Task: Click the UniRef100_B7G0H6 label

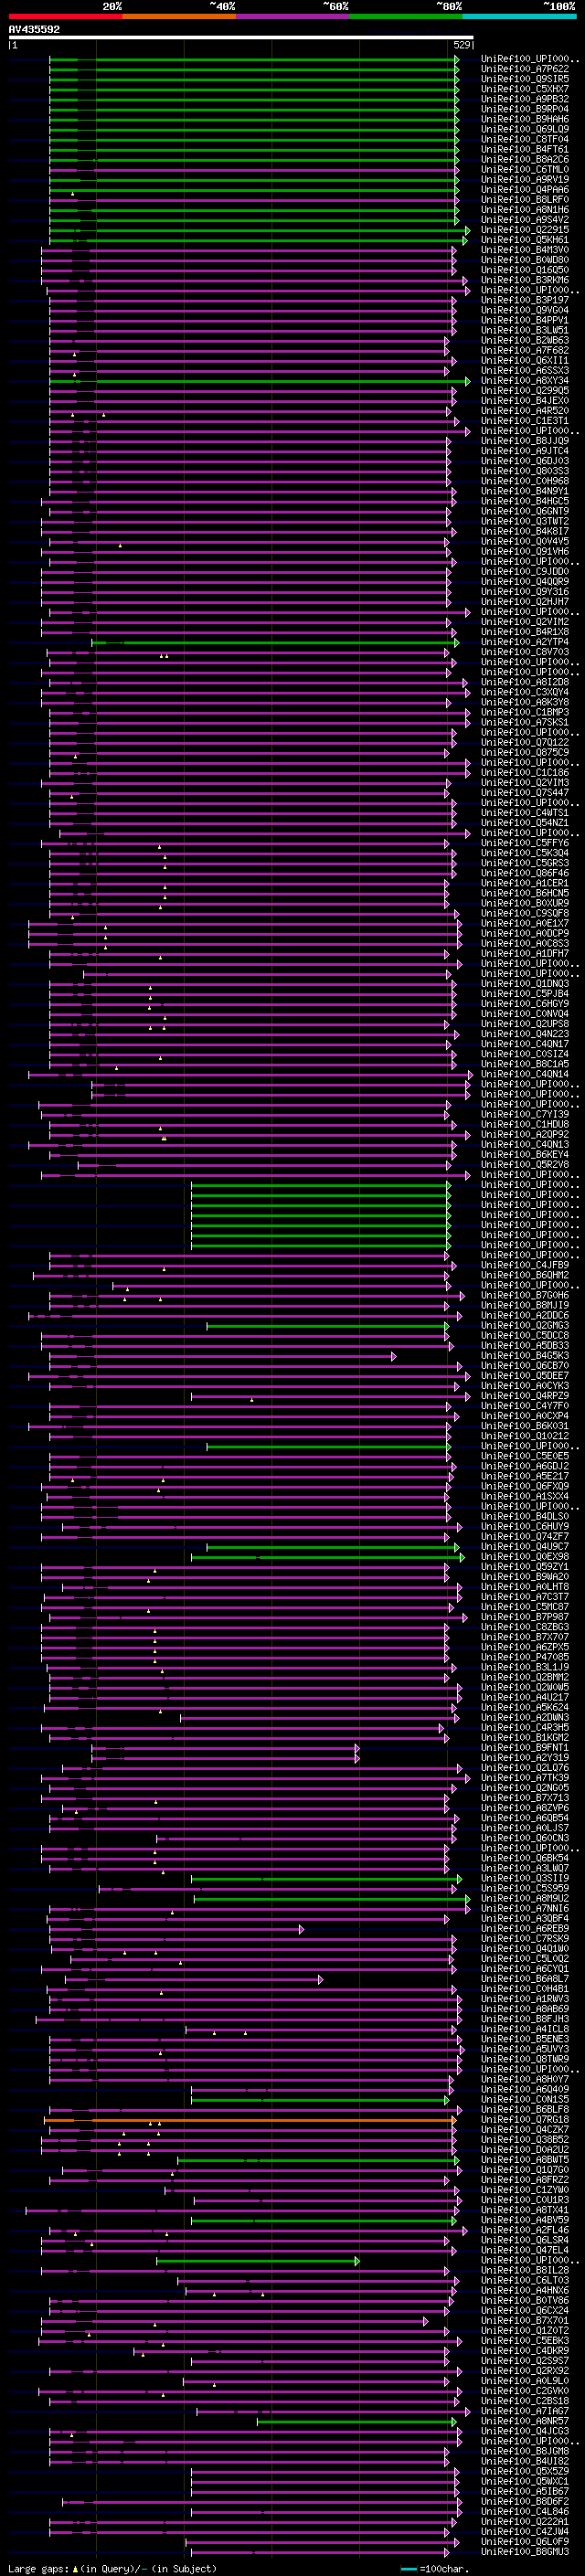Action: [x=525, y=1295]
